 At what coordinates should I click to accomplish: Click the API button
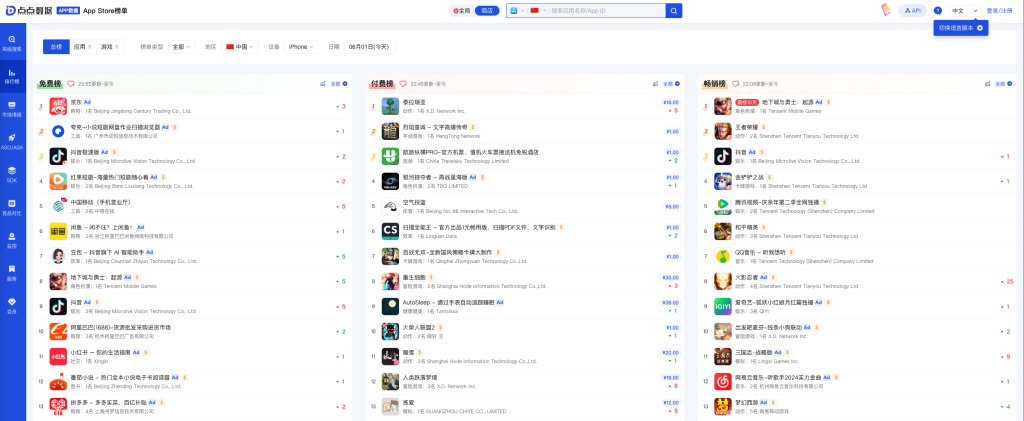coord(913,10)
